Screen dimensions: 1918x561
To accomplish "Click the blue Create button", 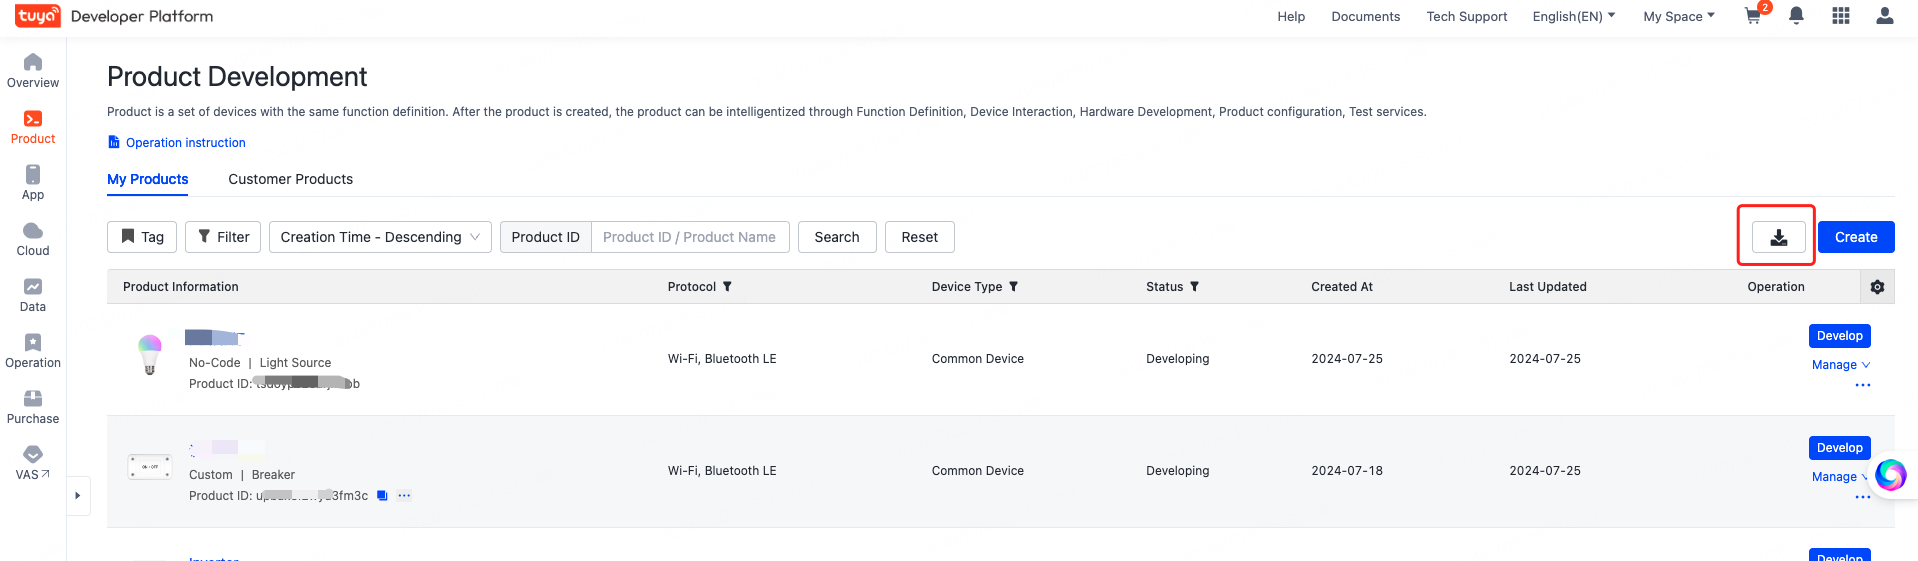I will tap(1855, 237).
